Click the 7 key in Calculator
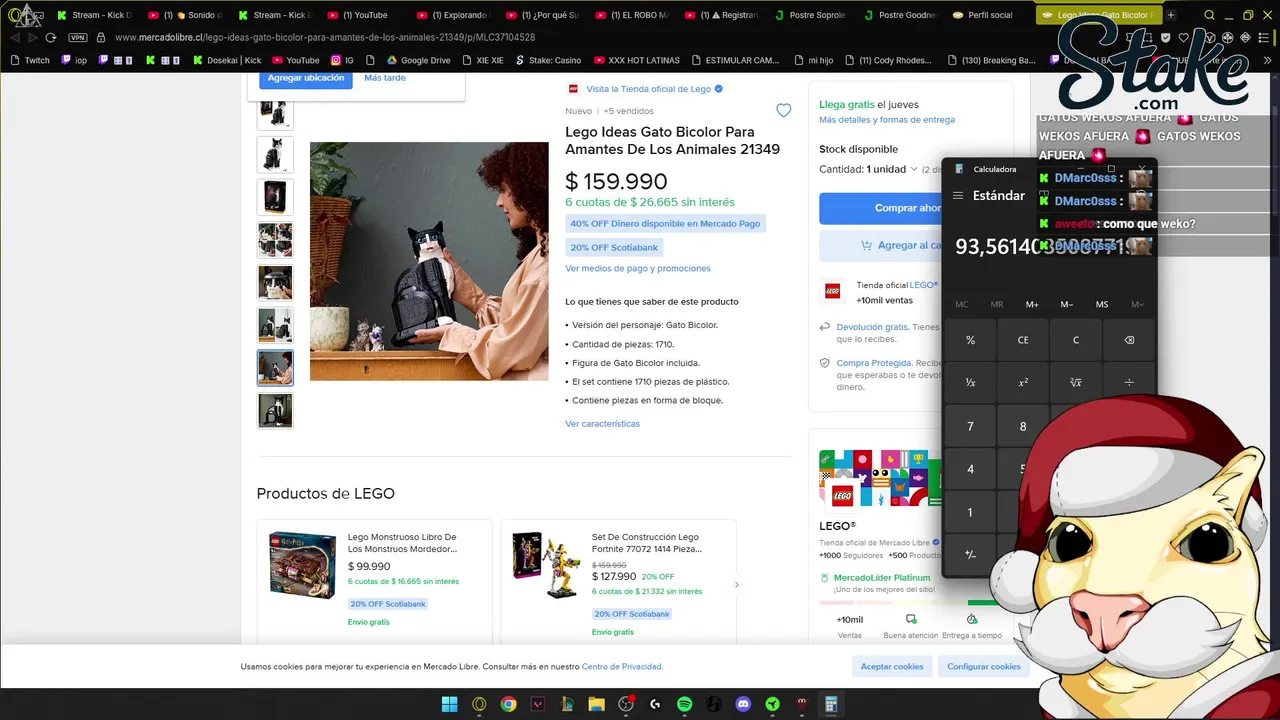This screenshot has height=720, width=1280. pyautogui.click(x=970, y=426)
